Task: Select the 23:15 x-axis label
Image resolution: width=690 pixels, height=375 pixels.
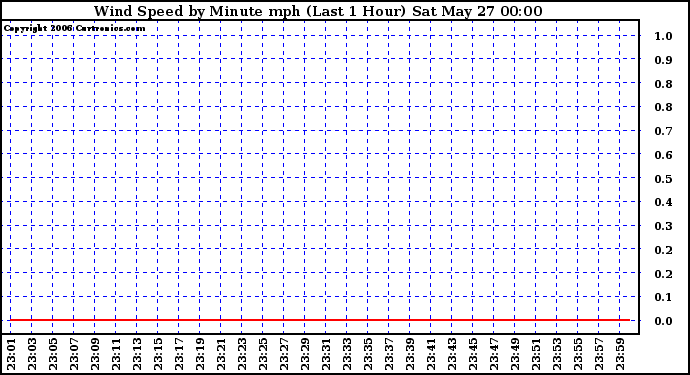Action: pos(158,354)
